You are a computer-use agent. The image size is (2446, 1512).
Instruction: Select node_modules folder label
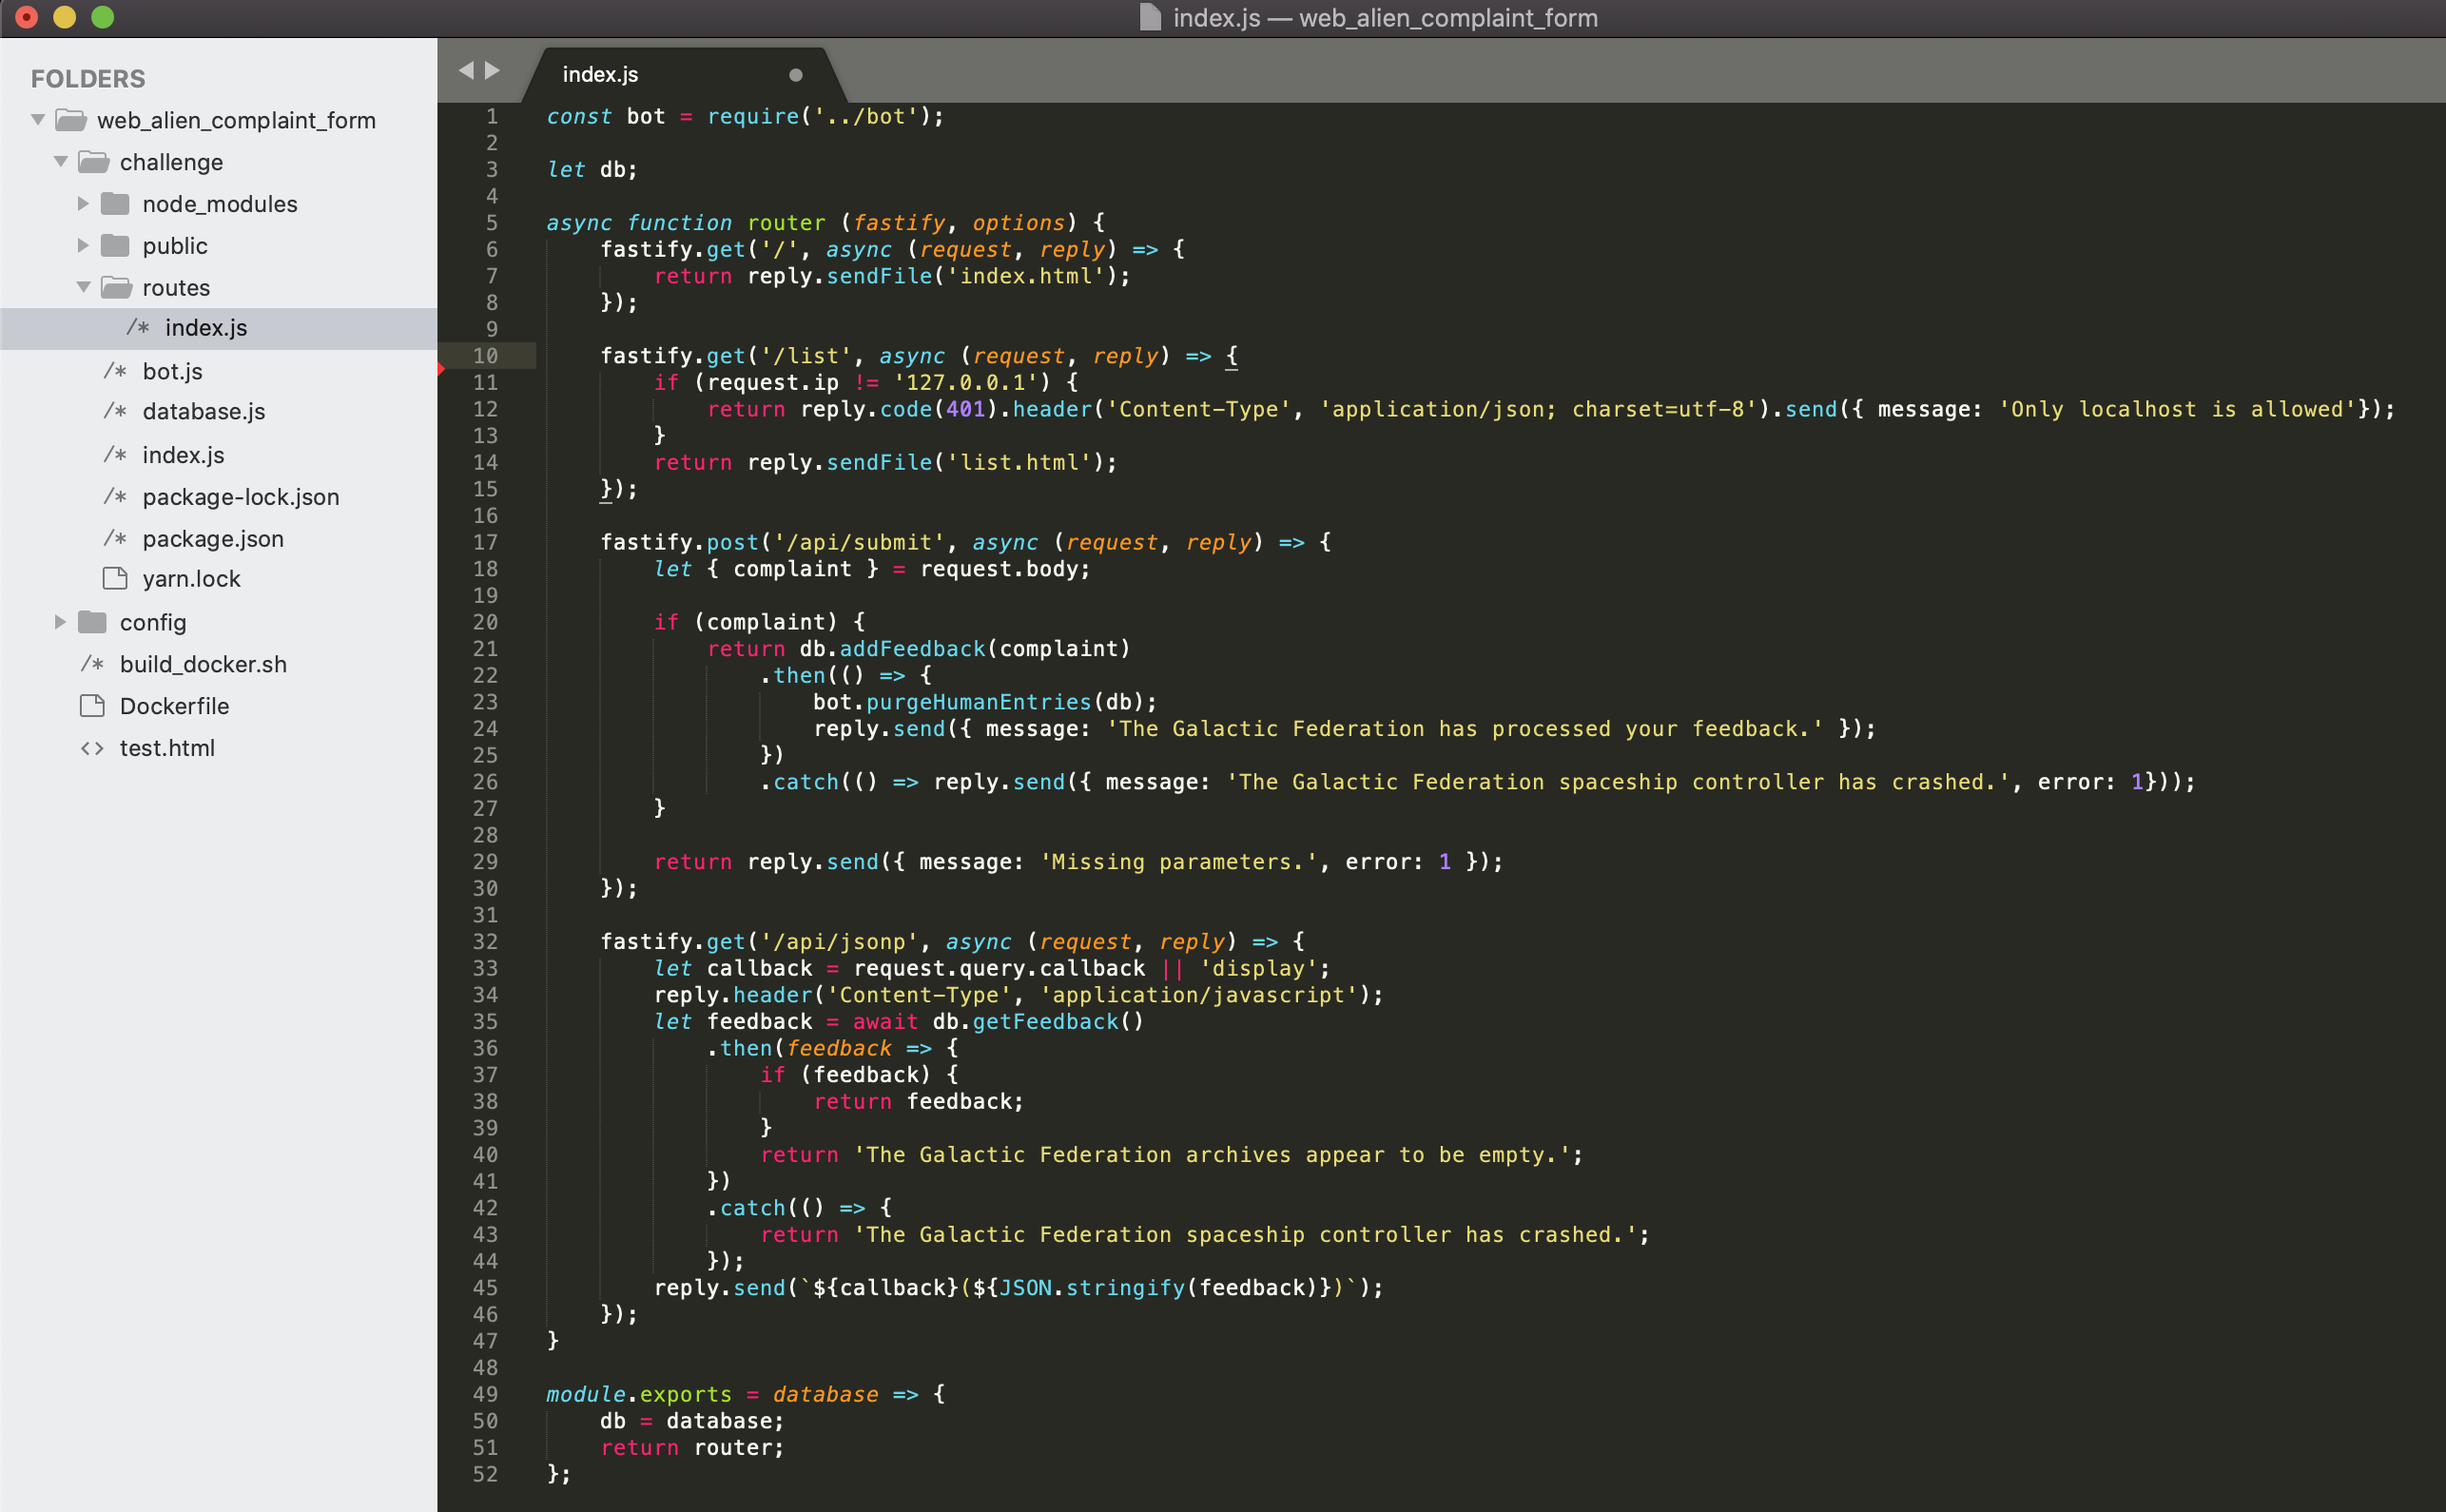click(220, 204)
